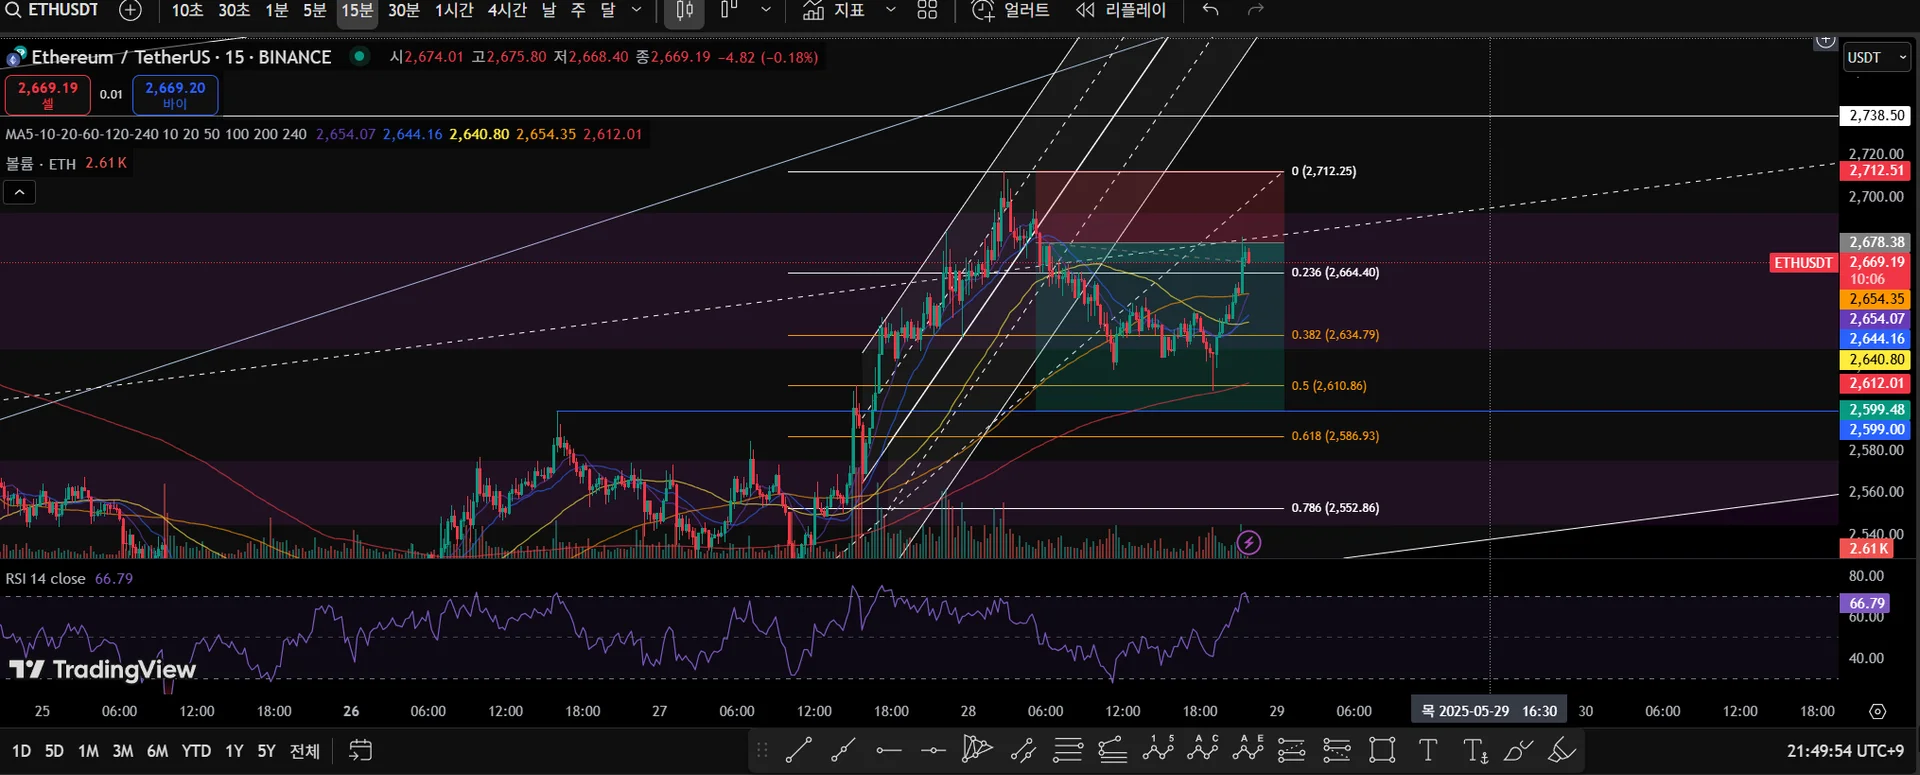Undo the last chart action

(1211, 10)
